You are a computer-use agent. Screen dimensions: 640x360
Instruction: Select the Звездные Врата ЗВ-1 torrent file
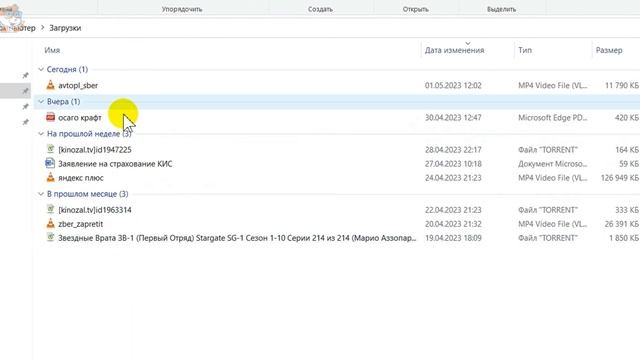tap(237, 238)
